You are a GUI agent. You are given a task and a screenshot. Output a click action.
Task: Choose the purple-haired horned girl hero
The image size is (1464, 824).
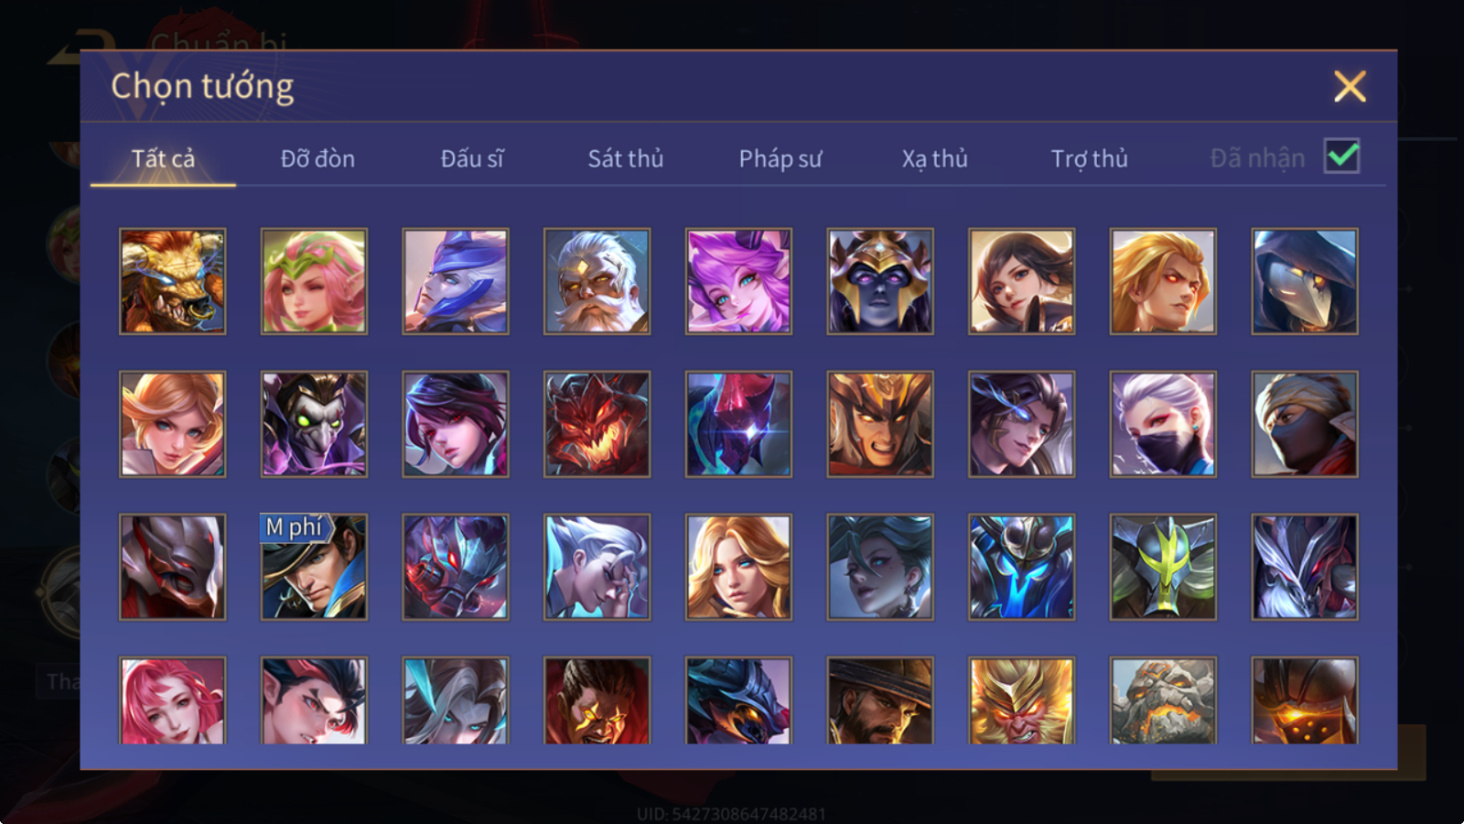(738, 281)
